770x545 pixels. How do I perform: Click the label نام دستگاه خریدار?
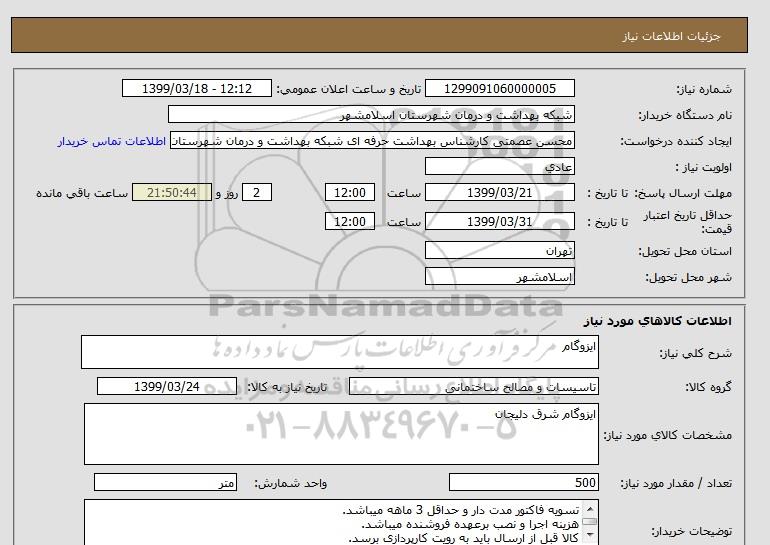(685, 115)
